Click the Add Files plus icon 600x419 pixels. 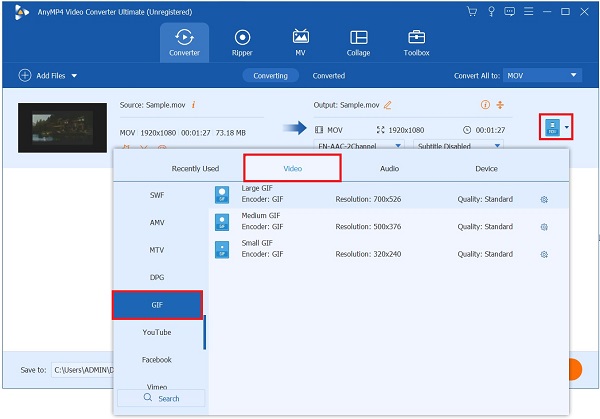point(25,75)
